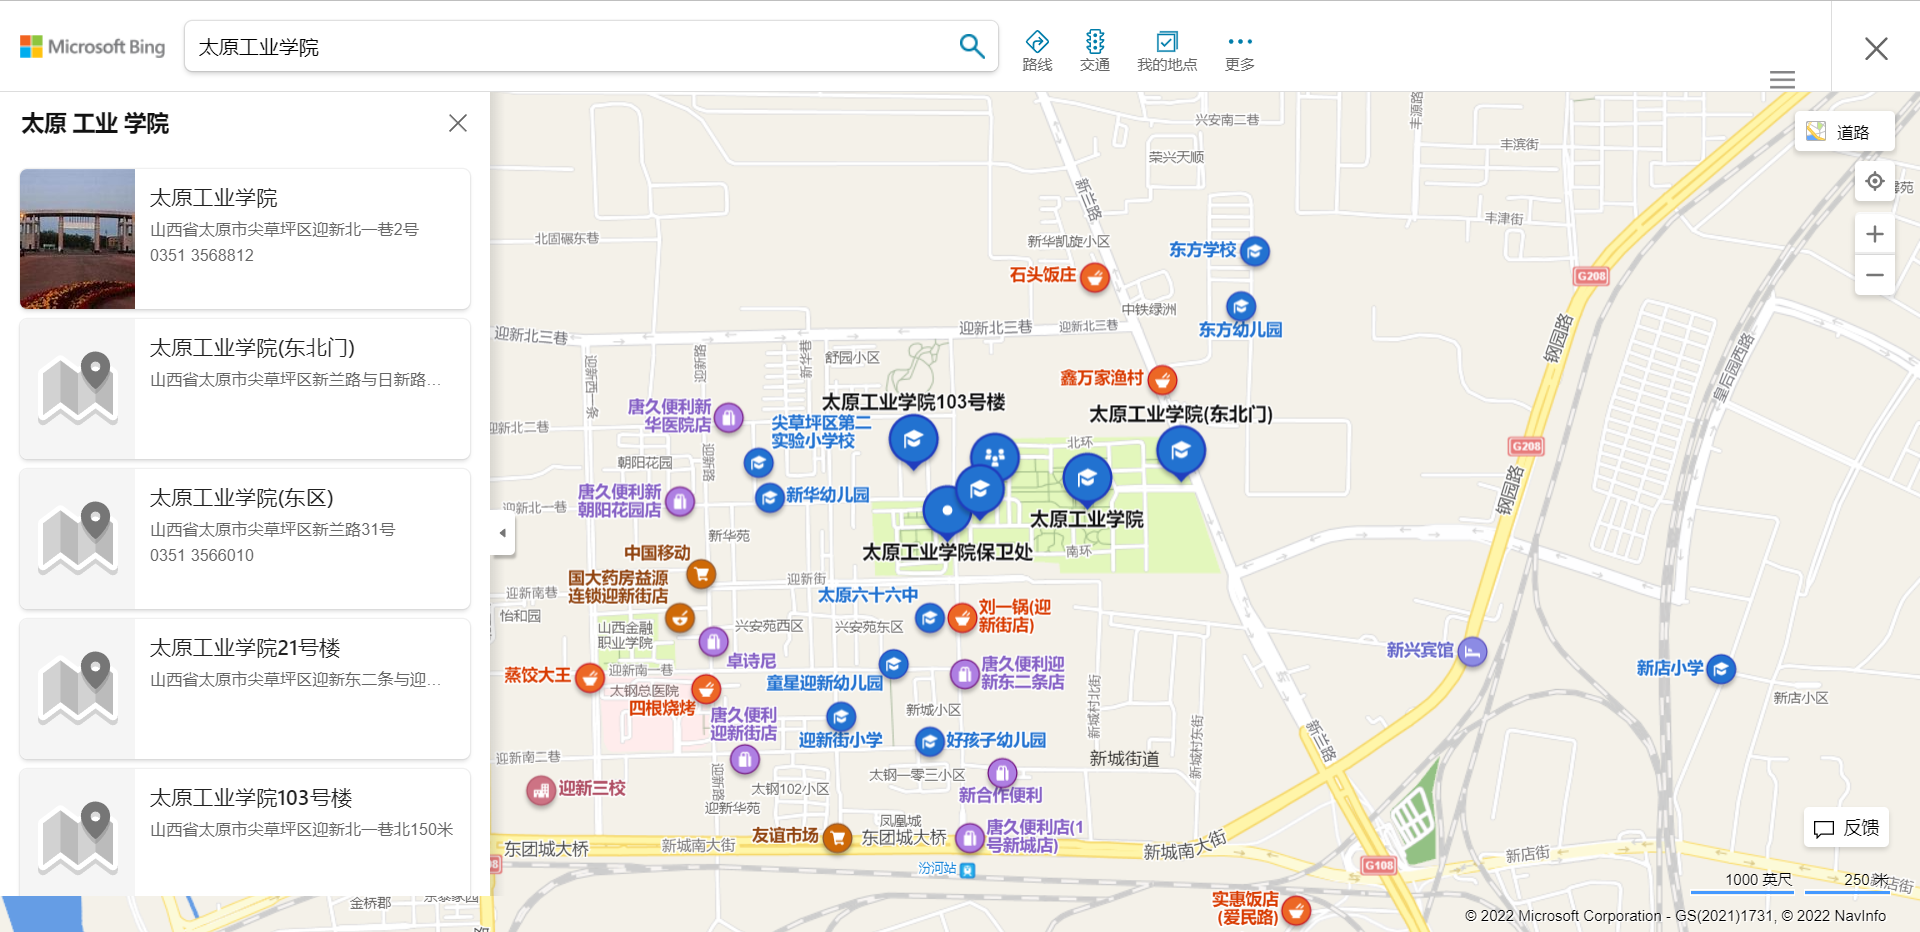Click the 迎新街小学 marker icon
The width and height of the screenshot is (1920, 932).
841,717
